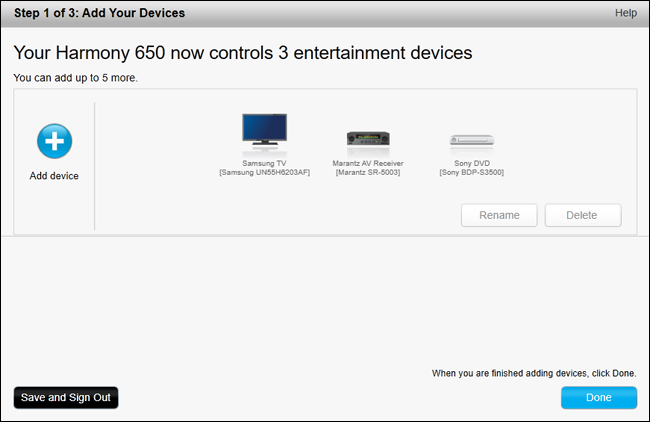Click the "Marantz AV Receiver" name label
This screenshot has height=422, width=650.
368,163
